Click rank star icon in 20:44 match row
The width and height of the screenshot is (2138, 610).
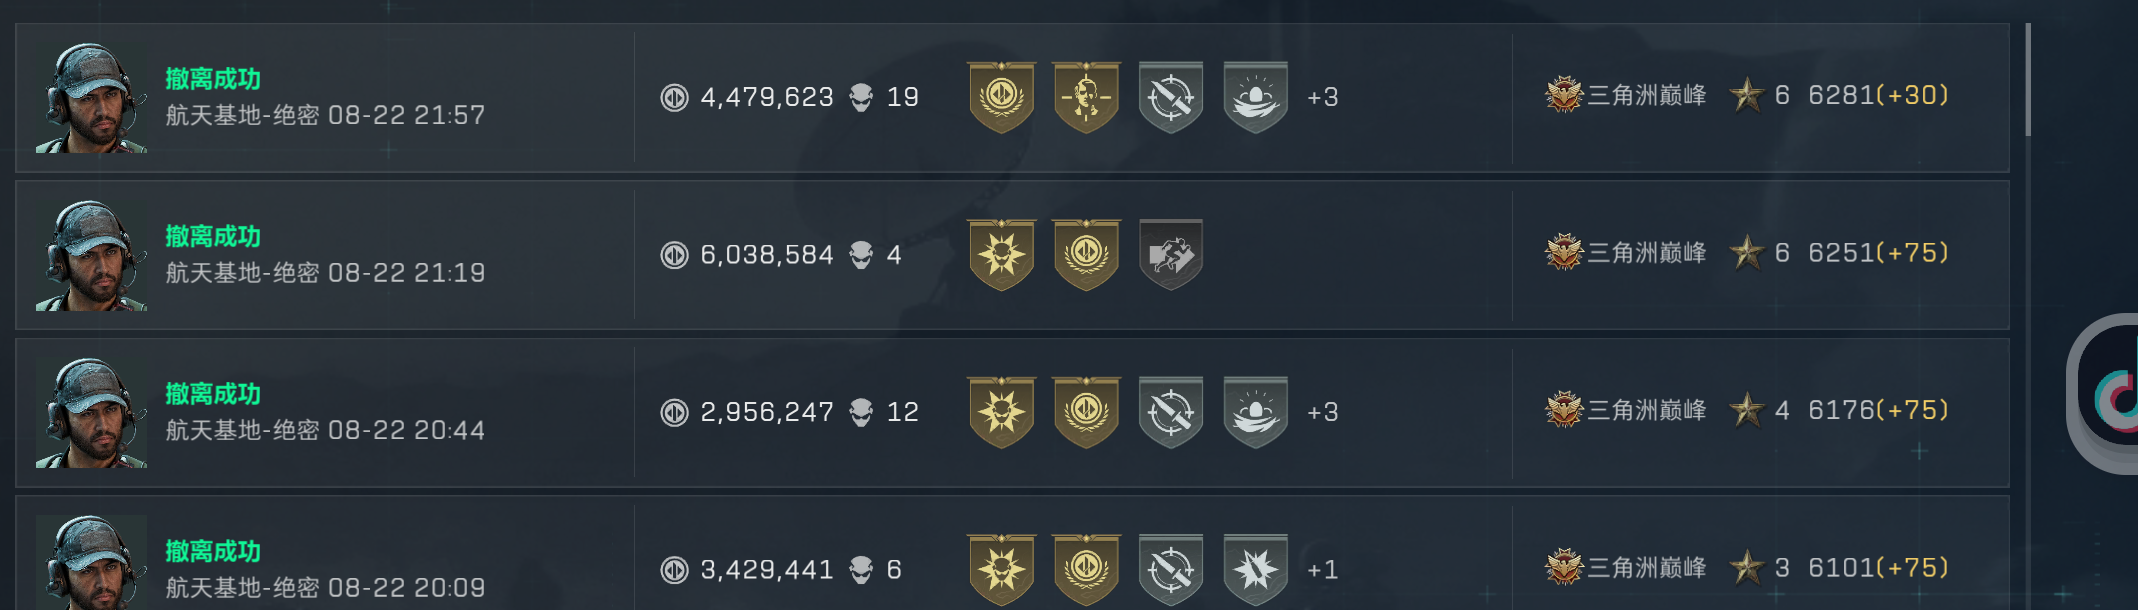pos(1747,410)
